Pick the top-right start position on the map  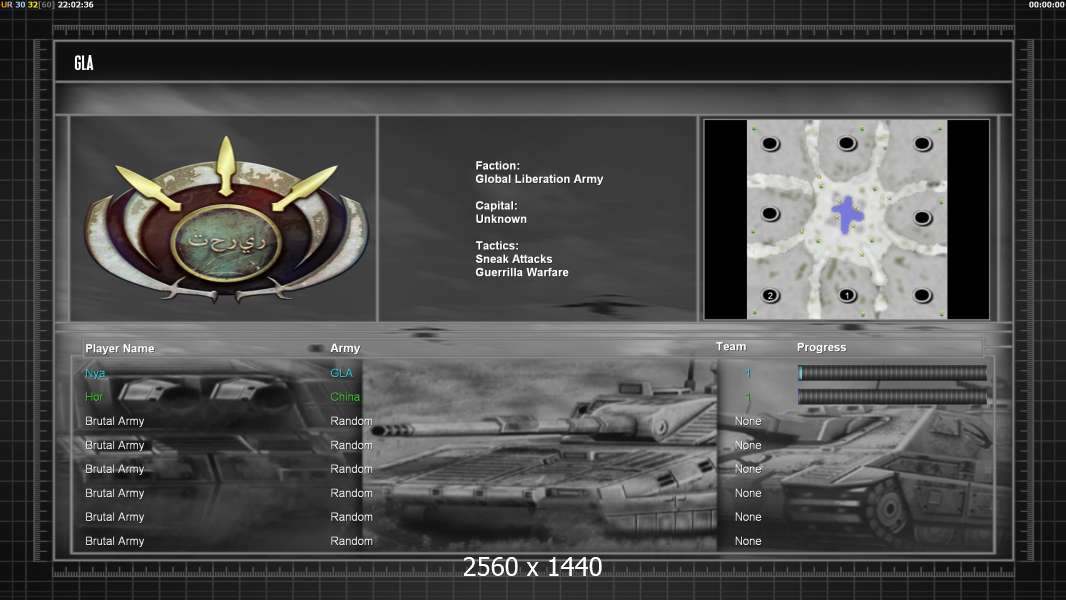coord(923,143)
